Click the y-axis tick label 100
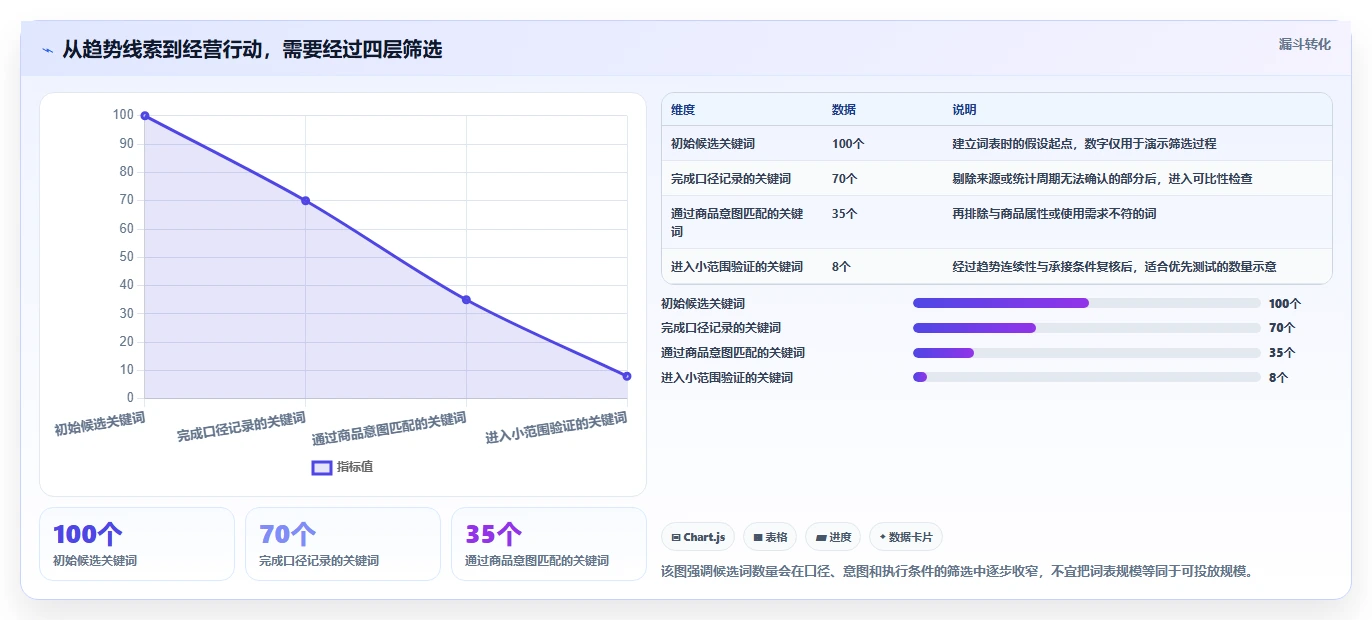 point(122,115)
